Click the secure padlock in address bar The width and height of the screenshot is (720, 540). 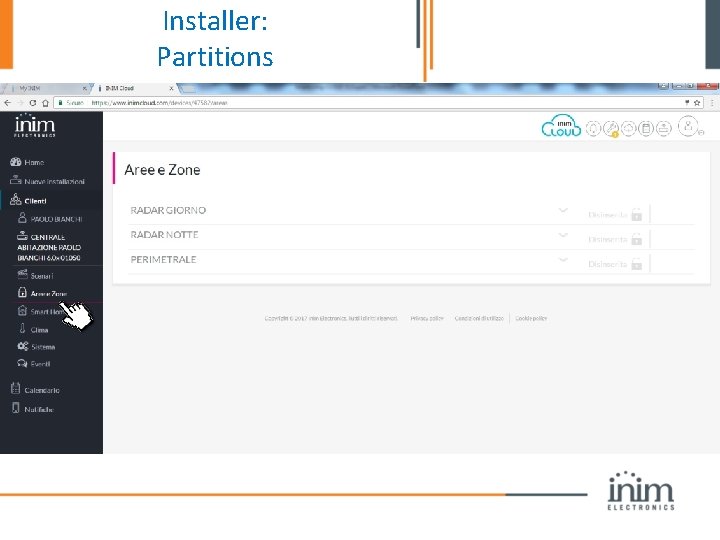click(x=60, y=103)
